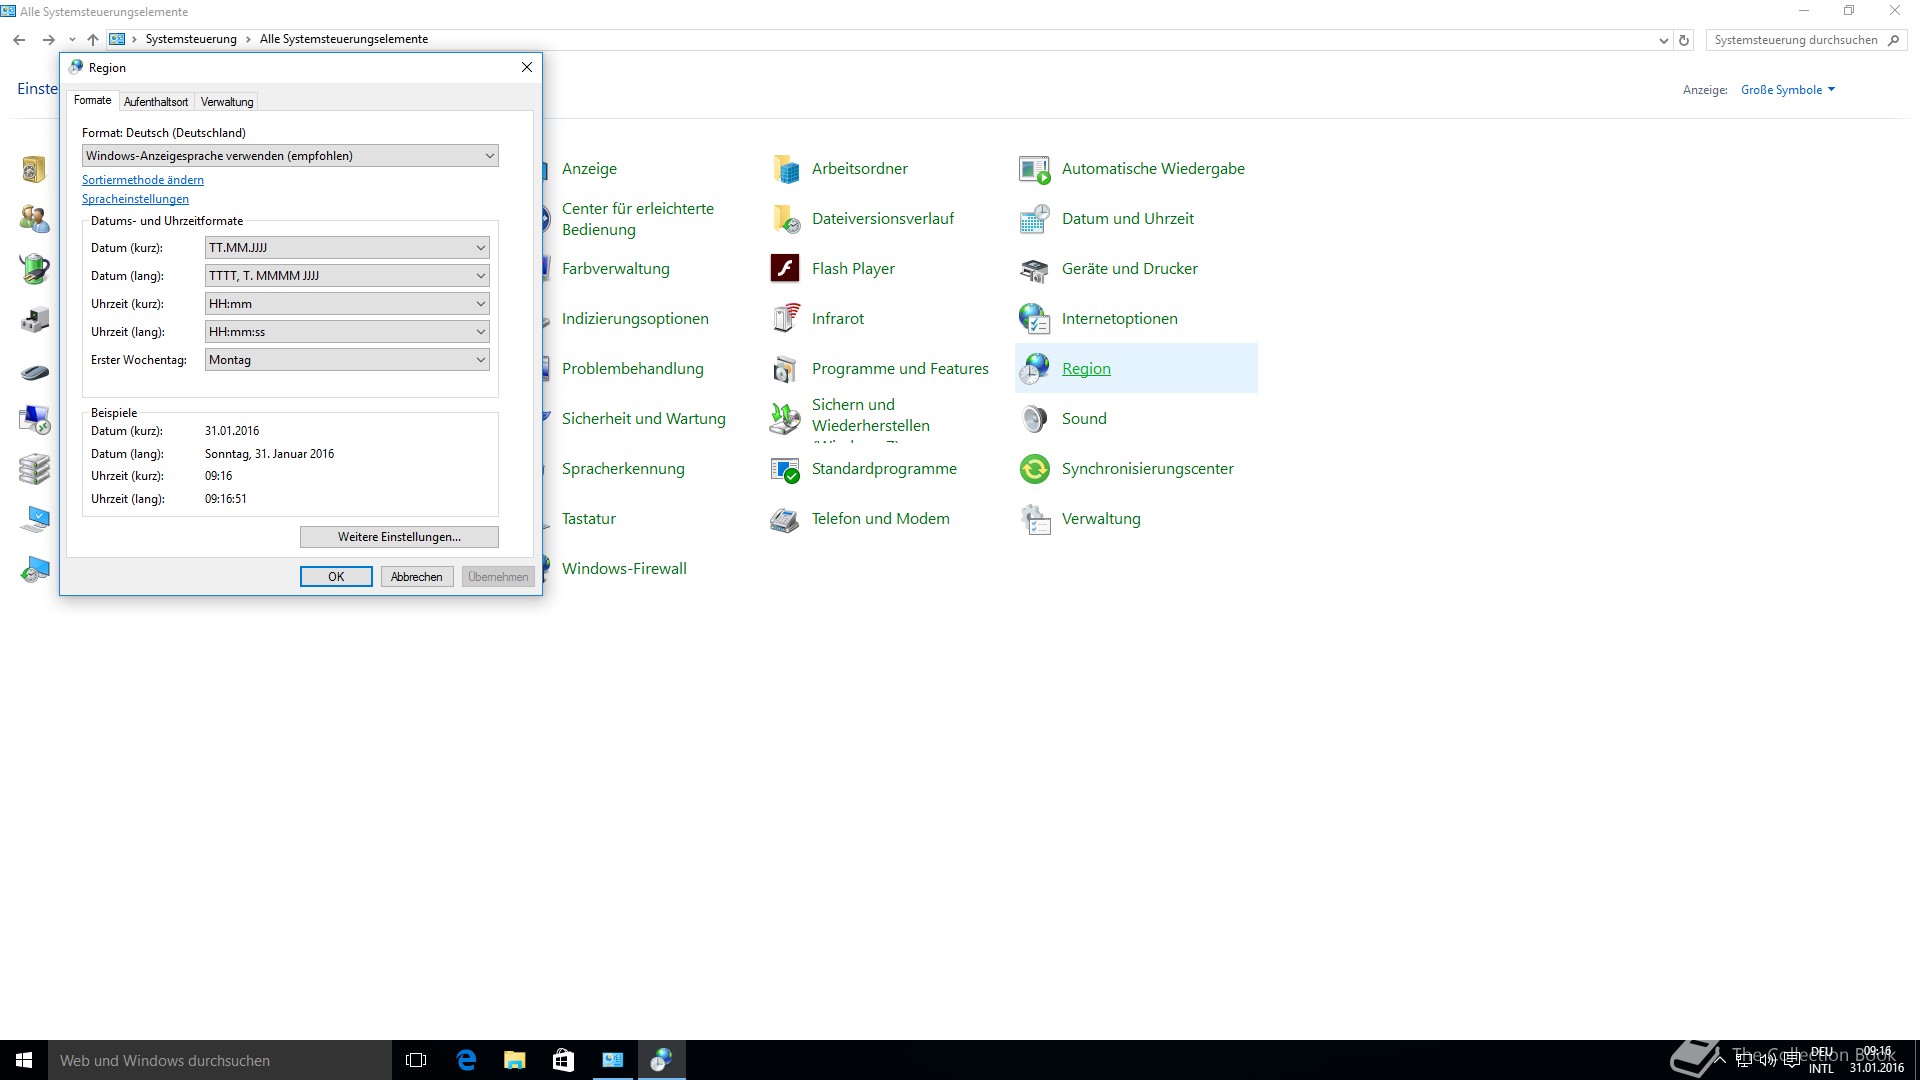Refresh the Control Panel view
Viewport: 1920px width, 1080px height.
(x=1684, y=41)
